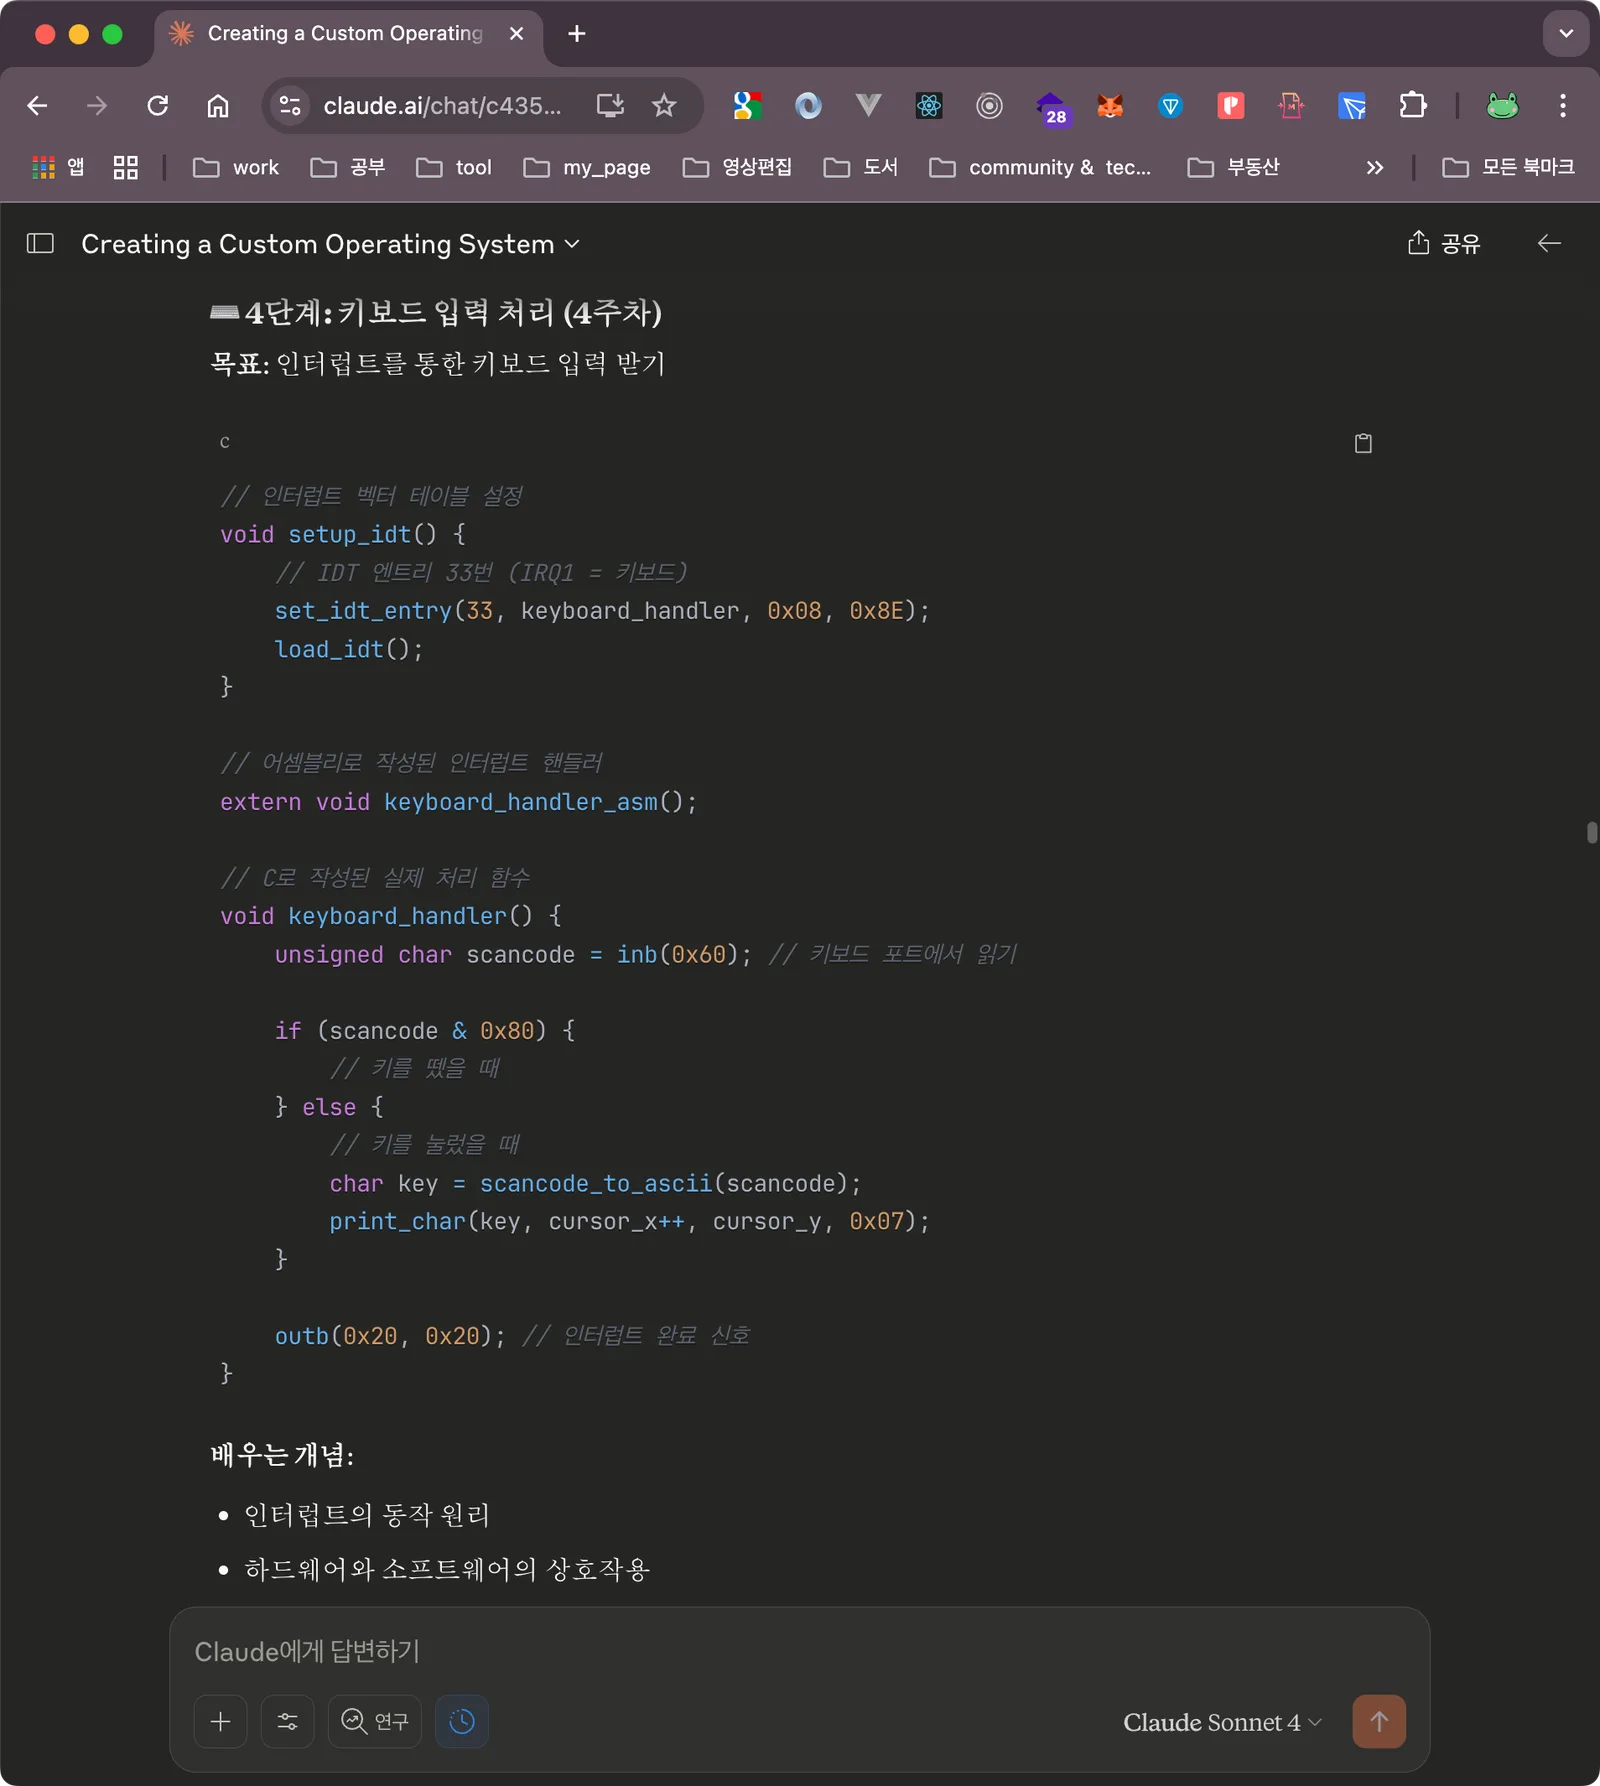The height and width of the screenshot is (1786, 1600).
Task: Open the tab groups grid icon
Action: [125, 167]
